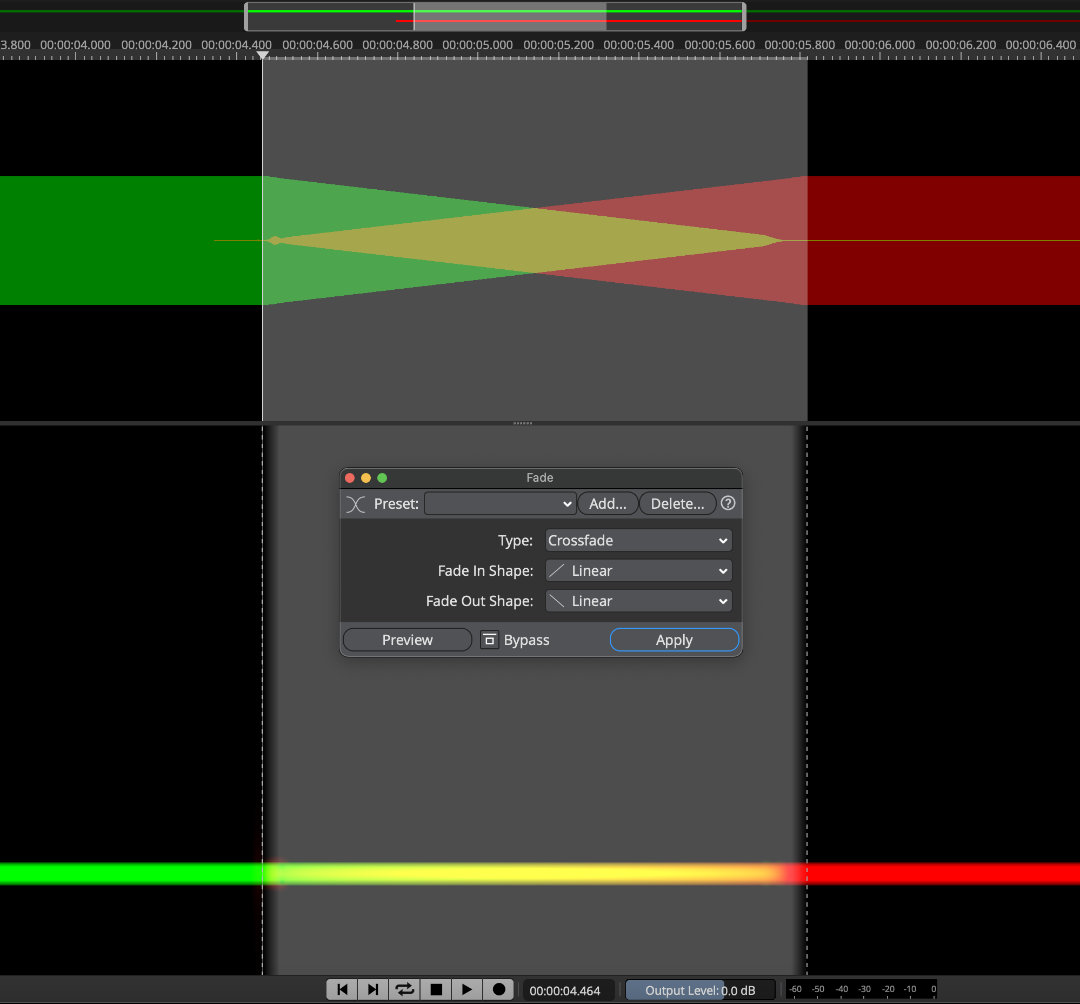The width and height of the screenshot is (1080, 1004).
Task: Click the pane splitter handle between views
Action: click(x=523, y=423)
